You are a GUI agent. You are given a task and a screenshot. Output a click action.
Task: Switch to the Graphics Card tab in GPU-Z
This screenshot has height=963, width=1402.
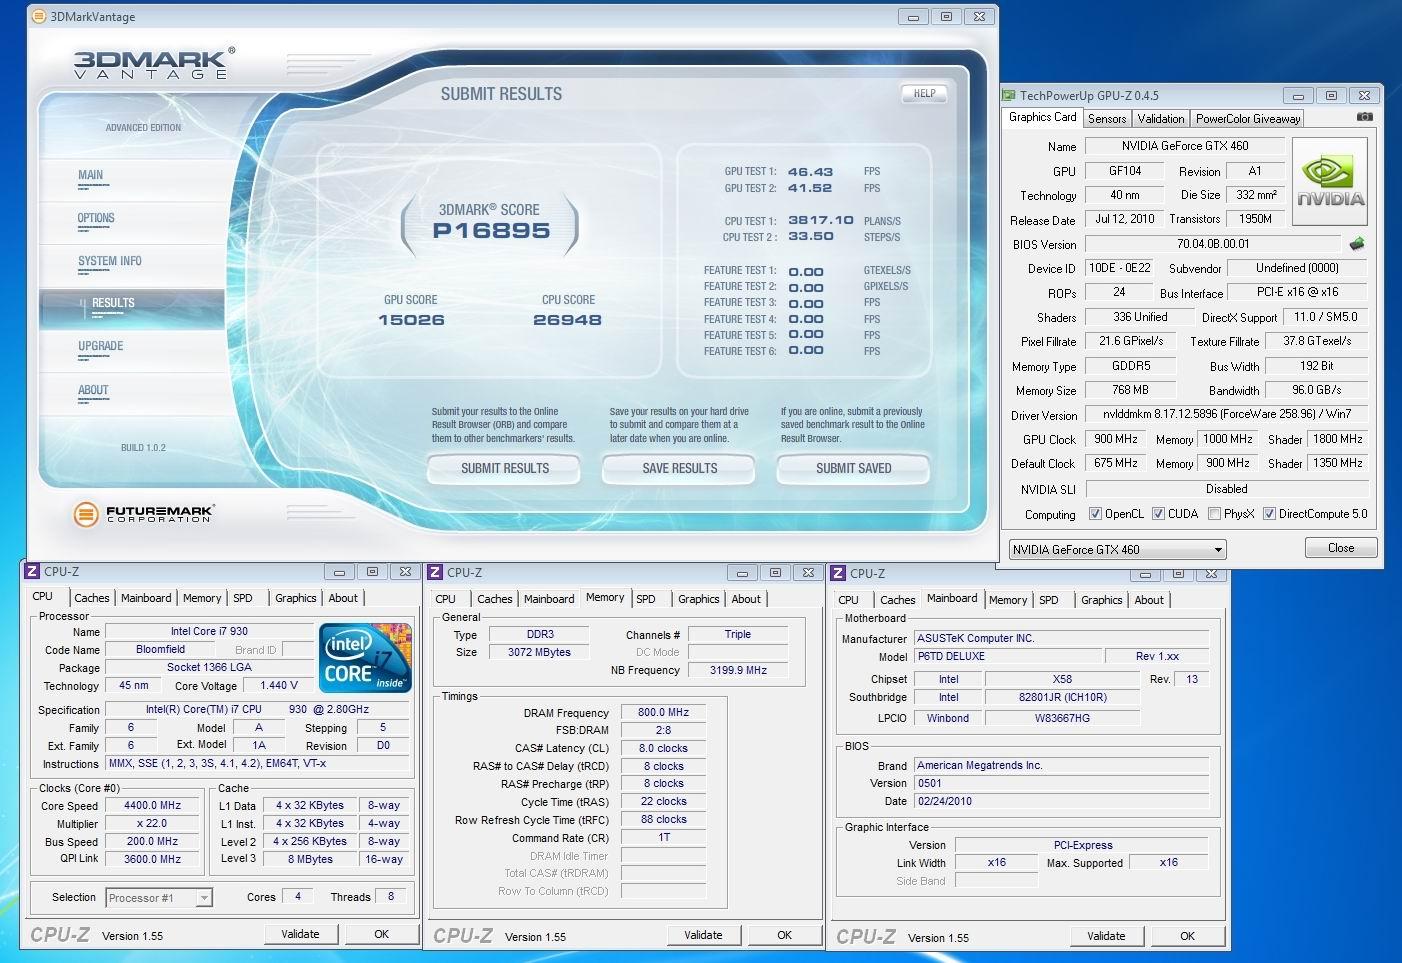1043,117
